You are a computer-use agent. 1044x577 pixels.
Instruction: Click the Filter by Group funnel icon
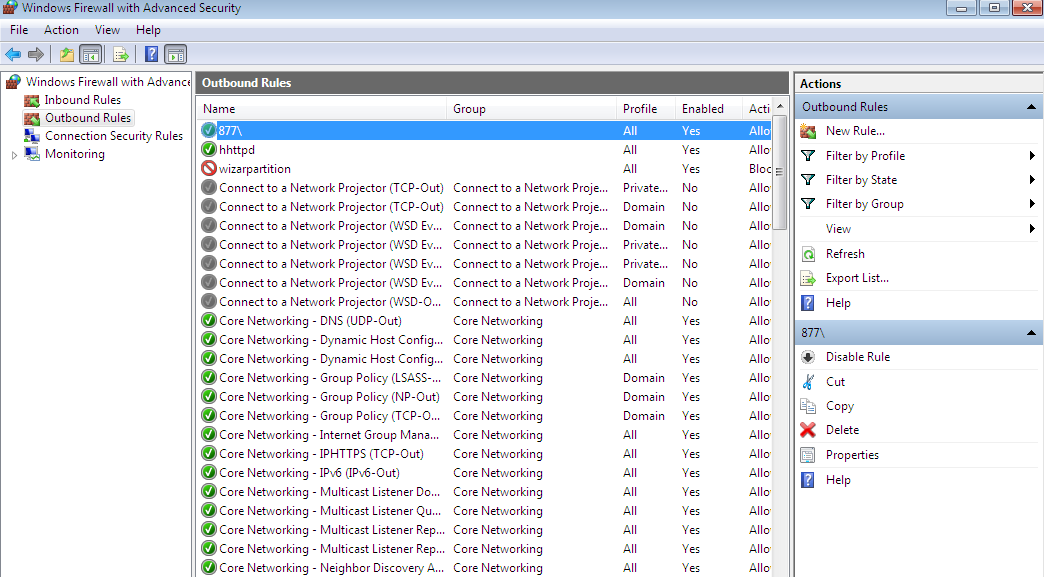[x=808, y=204]
